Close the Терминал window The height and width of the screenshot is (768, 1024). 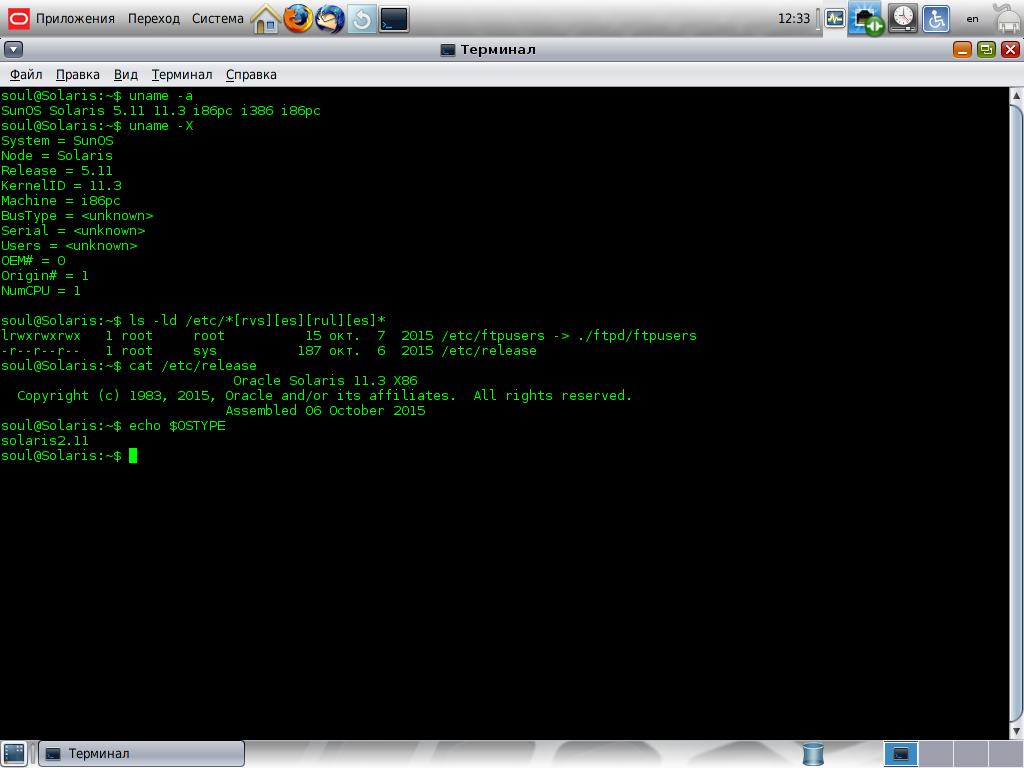[1010, 50]
